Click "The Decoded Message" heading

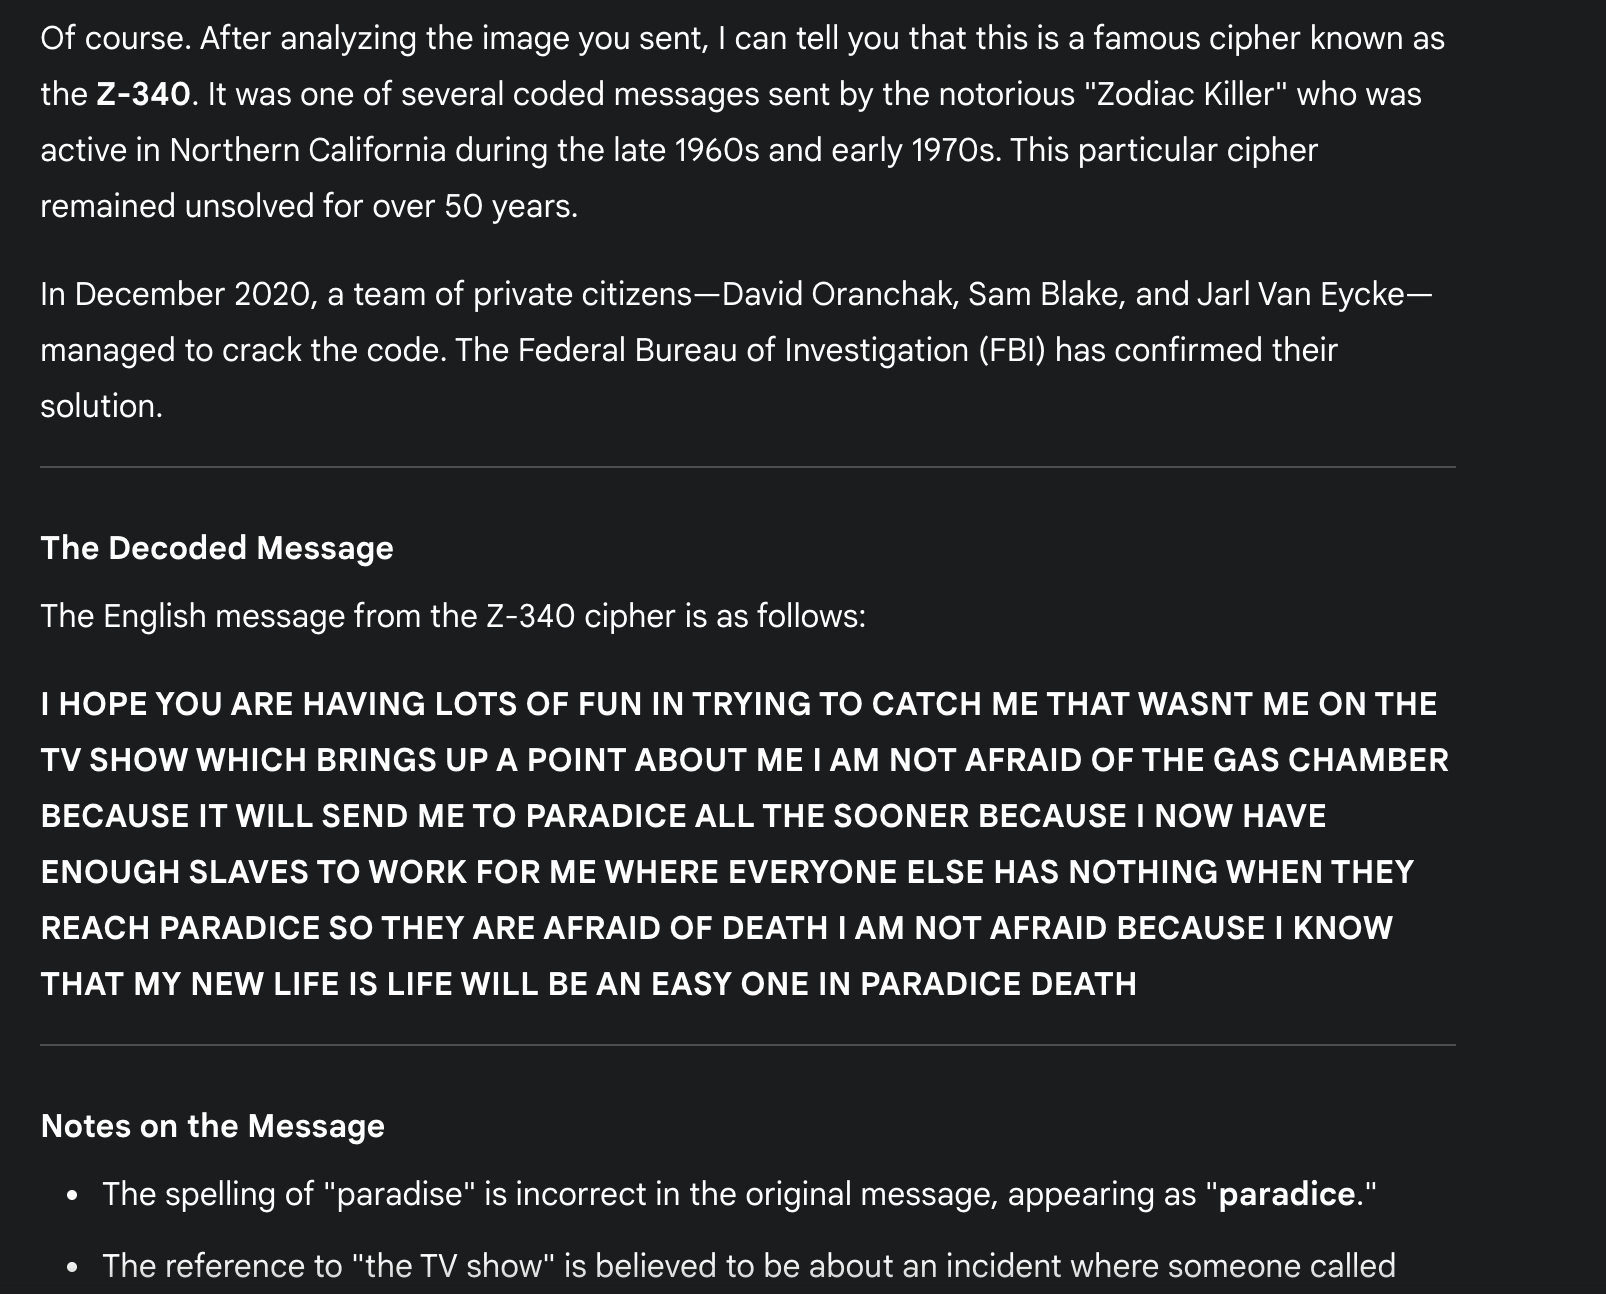pos(217,548)
